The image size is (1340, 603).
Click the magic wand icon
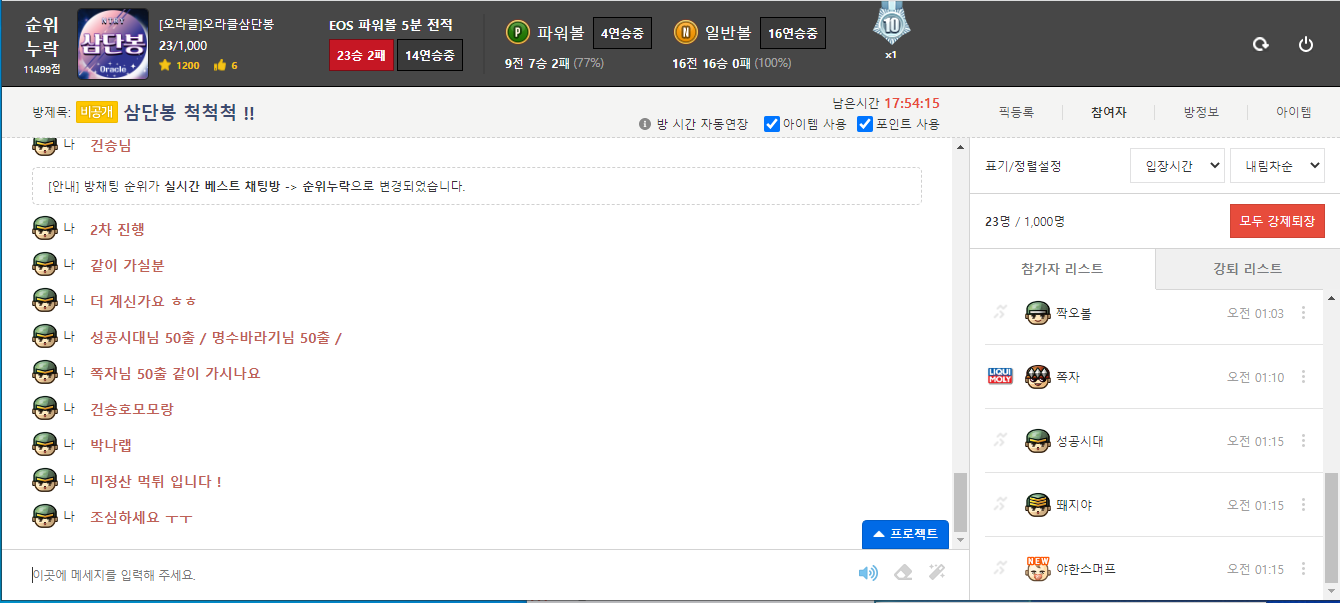tap(936, 573)
